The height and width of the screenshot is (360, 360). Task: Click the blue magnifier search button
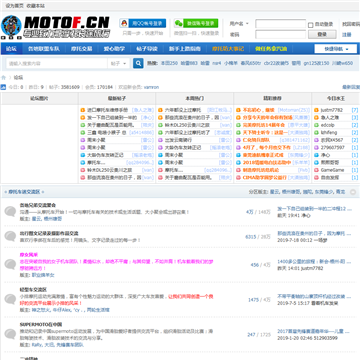click(138, 63)
